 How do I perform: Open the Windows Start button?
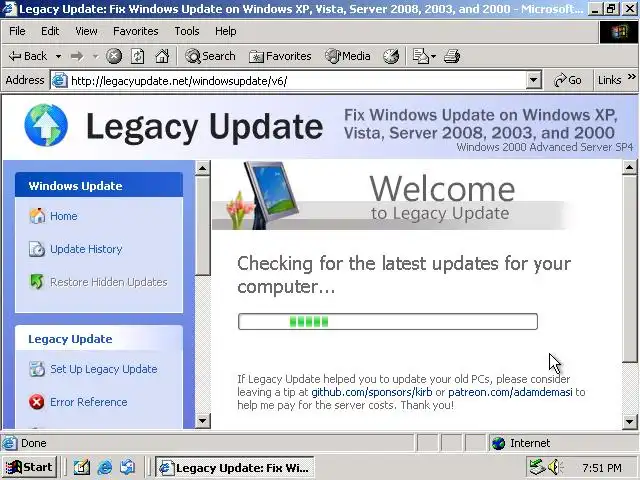[x=29, y=467]
